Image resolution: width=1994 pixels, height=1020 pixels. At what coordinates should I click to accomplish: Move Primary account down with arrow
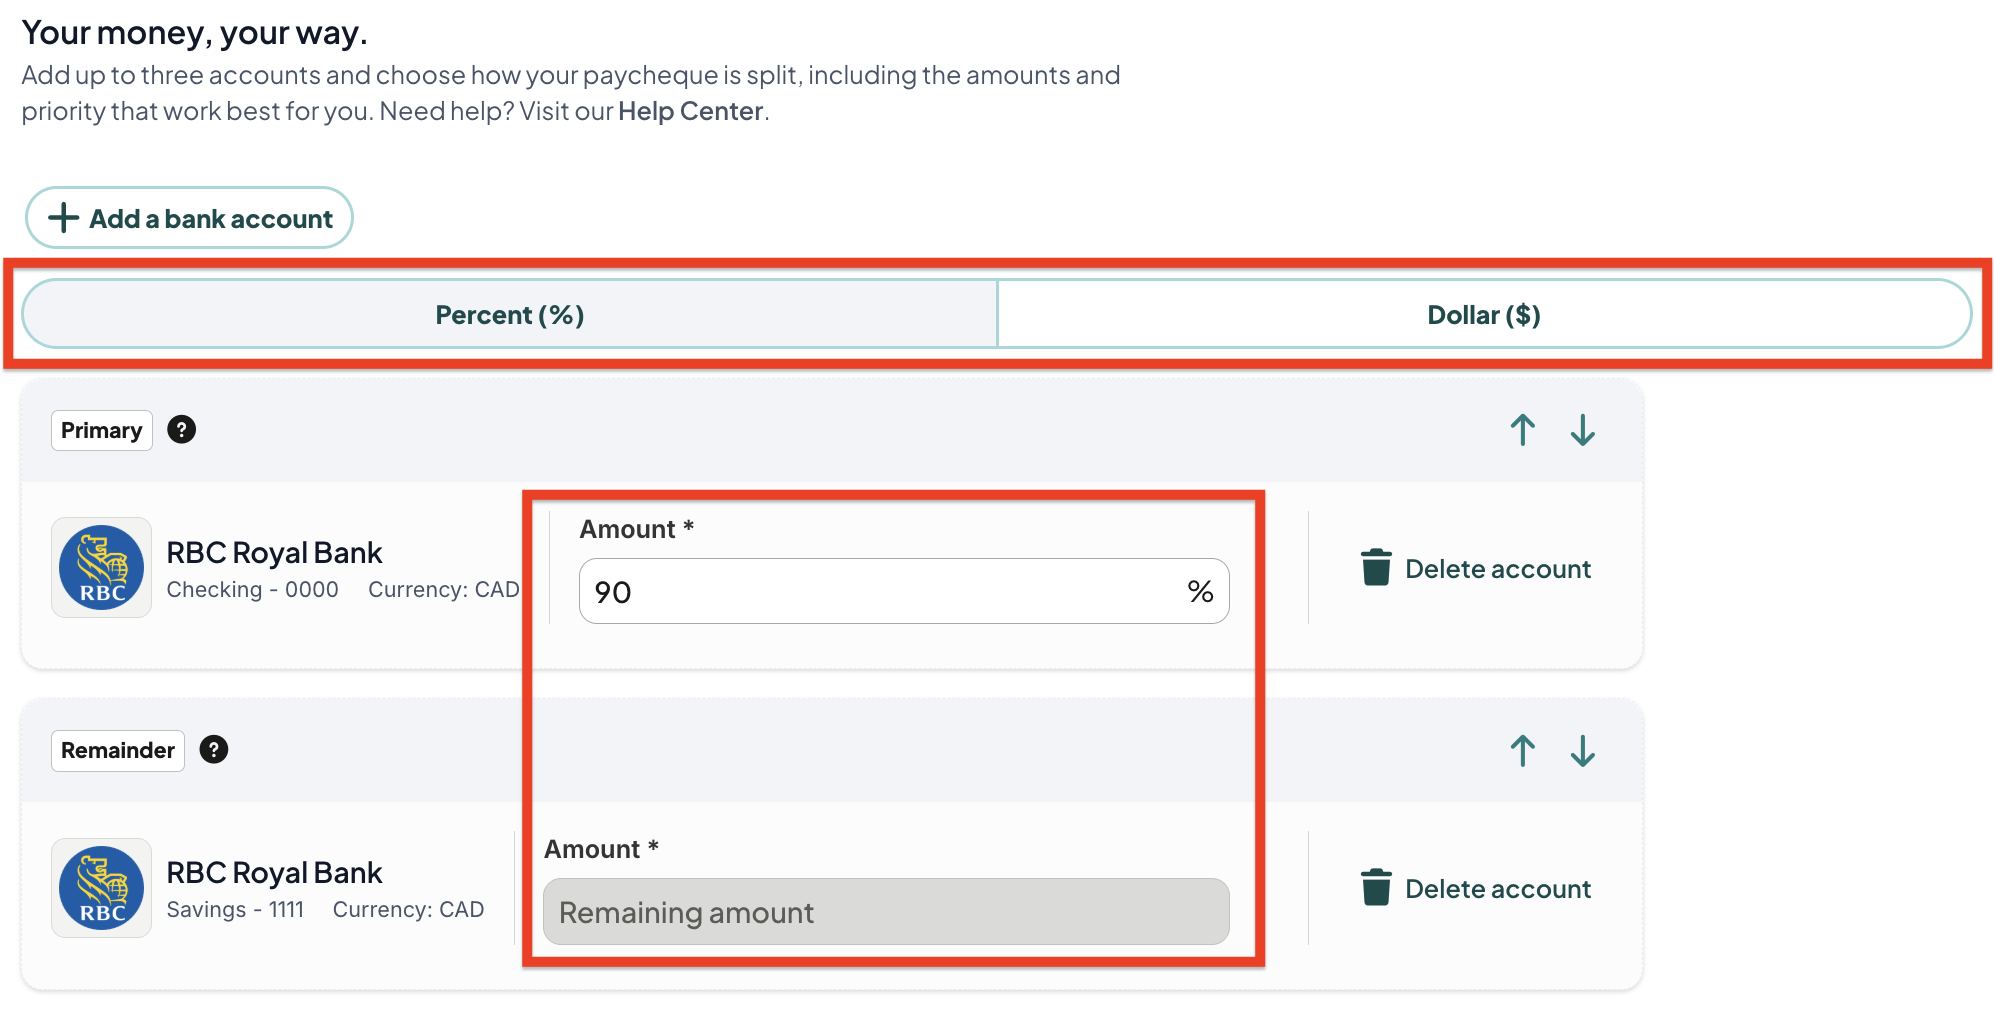pyautogui.click(x=1583, y=430)
